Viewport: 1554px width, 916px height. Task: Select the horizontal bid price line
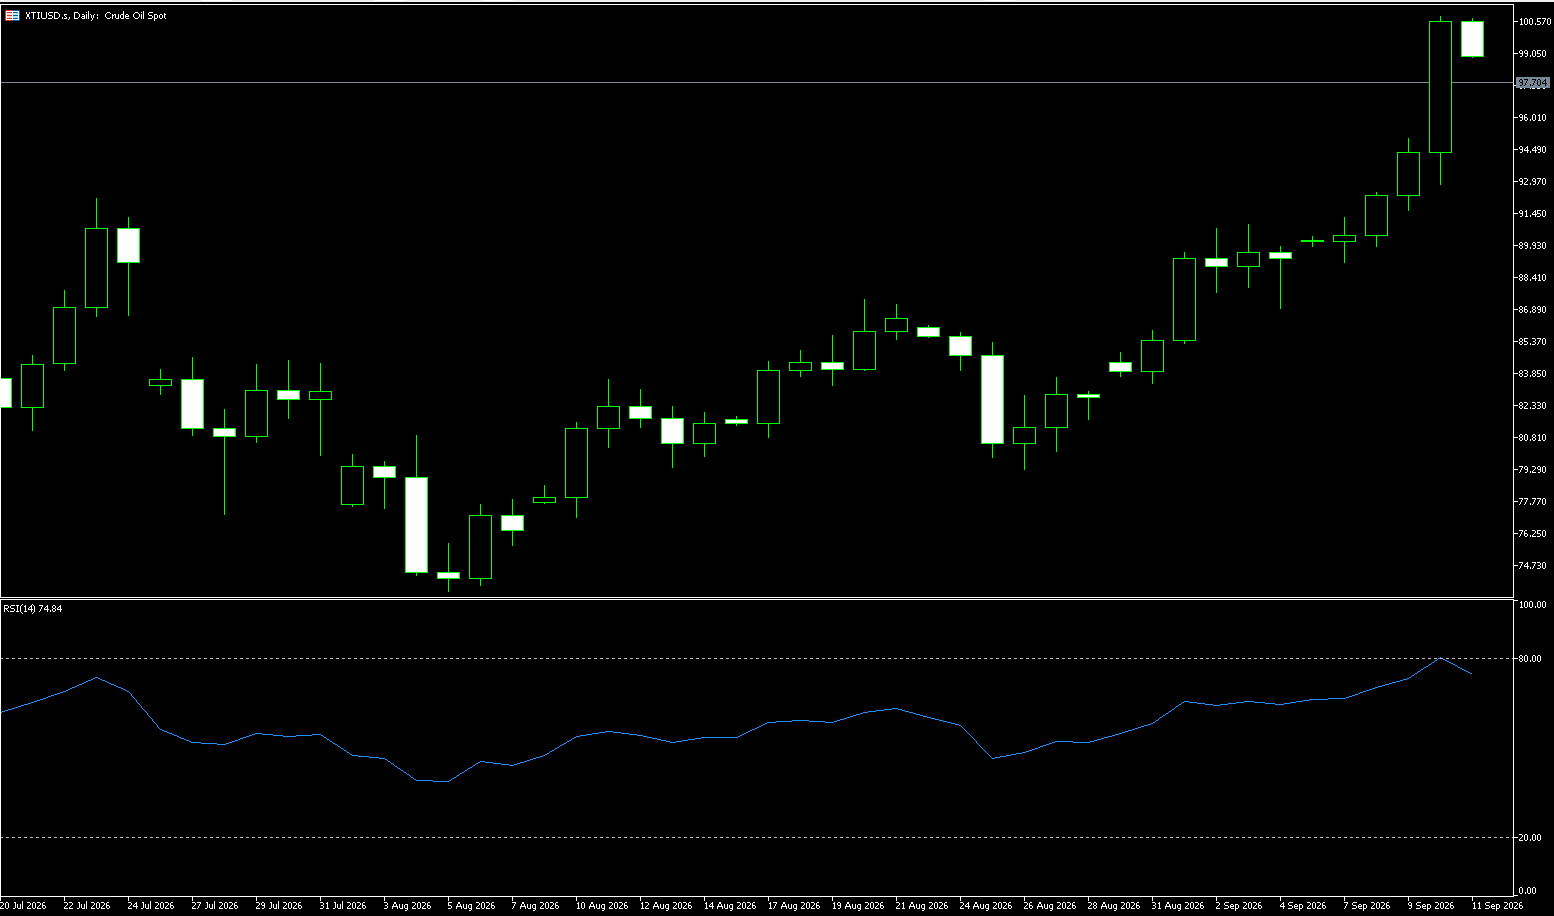[757, 82]
